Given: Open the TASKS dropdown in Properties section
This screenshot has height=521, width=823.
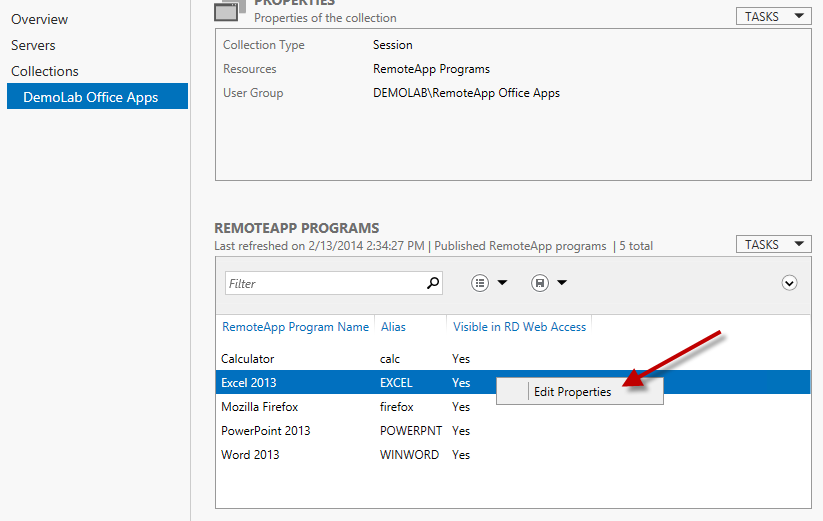Looking at the screenshot, I should coord(773,16).
